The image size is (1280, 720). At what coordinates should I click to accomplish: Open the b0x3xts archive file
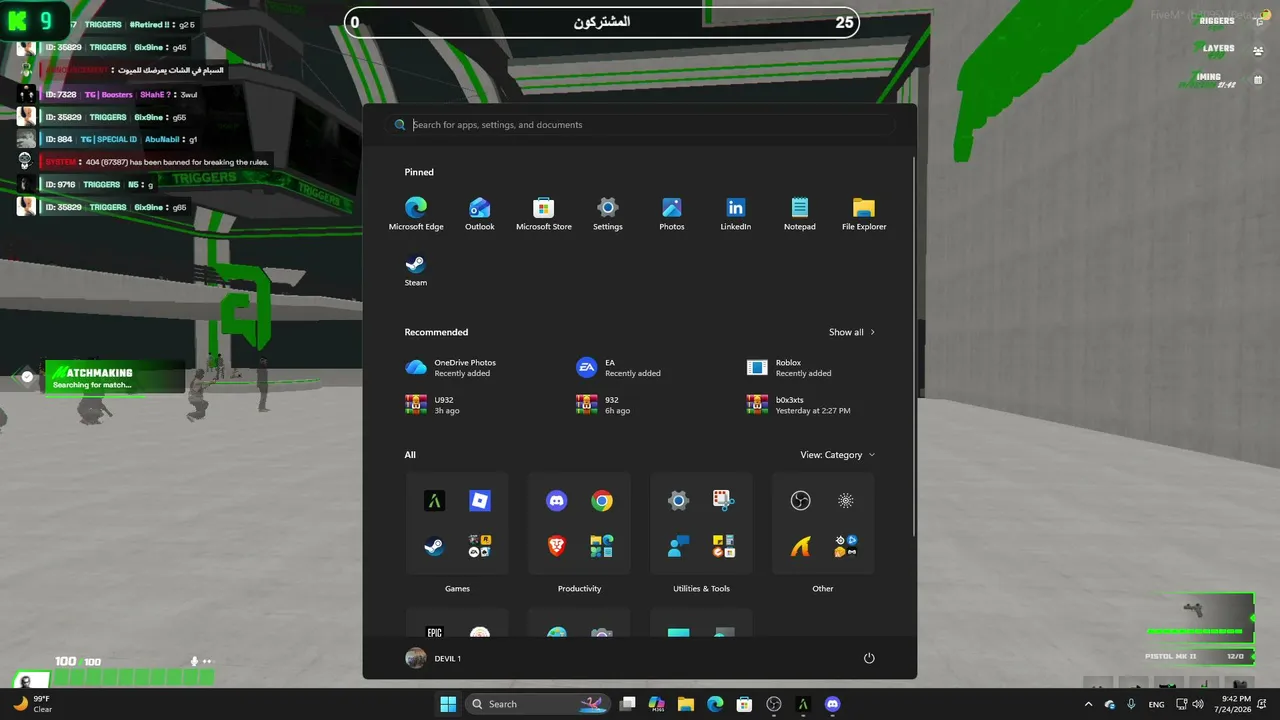point(798,405)
